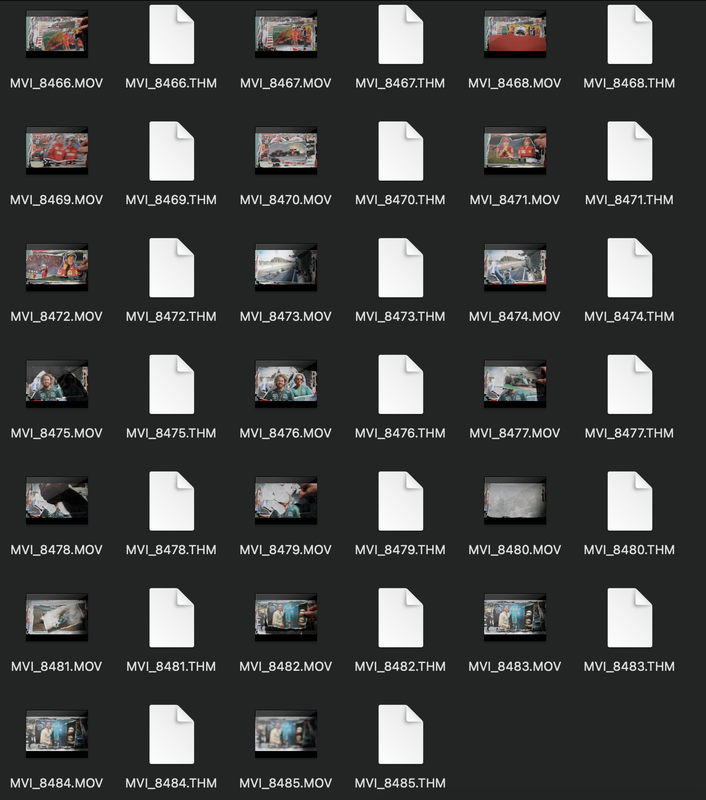Select the gray MVI_8480.MOV video thumbnail
706x800 pixels.
point(515,501)
